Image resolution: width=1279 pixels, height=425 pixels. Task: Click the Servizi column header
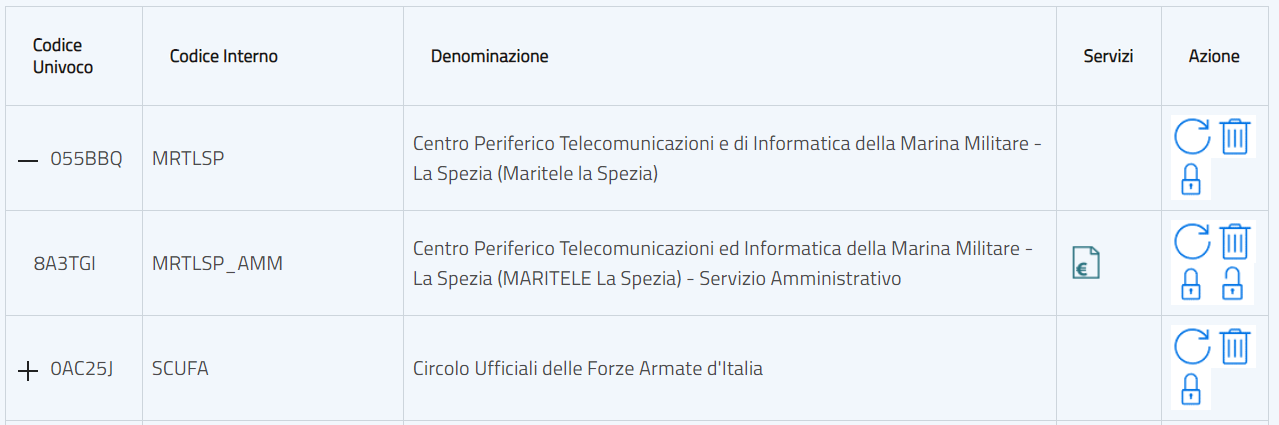pyautogui.click(x=1108, y=56)
